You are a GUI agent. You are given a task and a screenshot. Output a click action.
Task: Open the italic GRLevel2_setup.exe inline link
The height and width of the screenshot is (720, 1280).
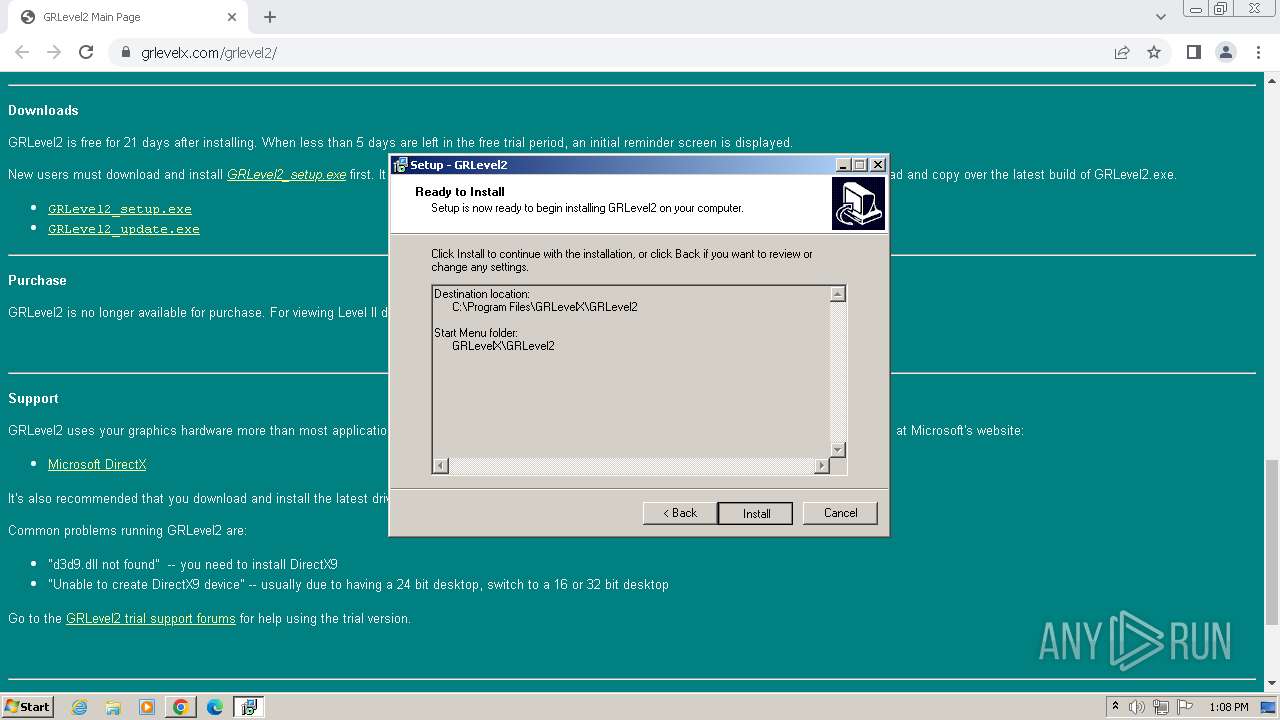click(286, 174)
